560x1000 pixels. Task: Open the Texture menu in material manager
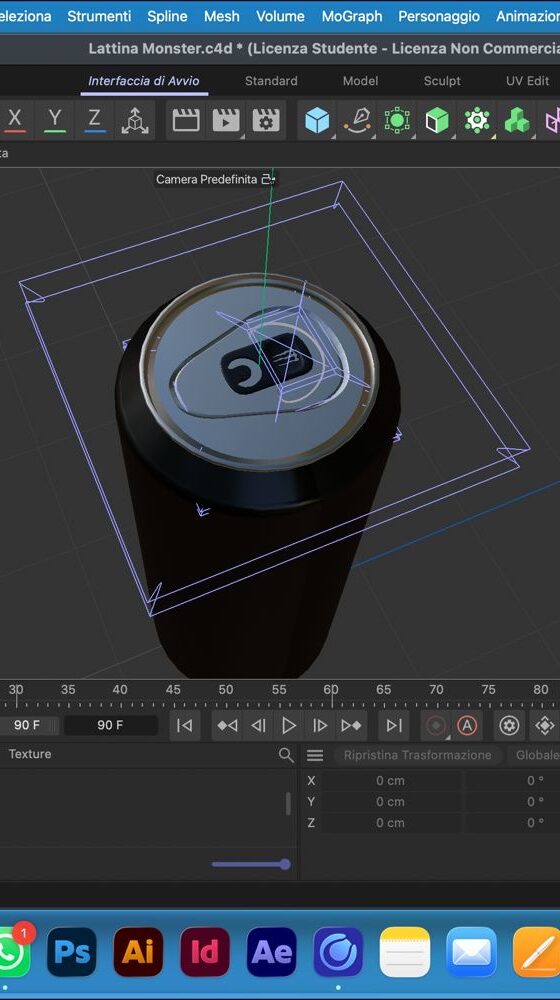[x=30, y=754]
